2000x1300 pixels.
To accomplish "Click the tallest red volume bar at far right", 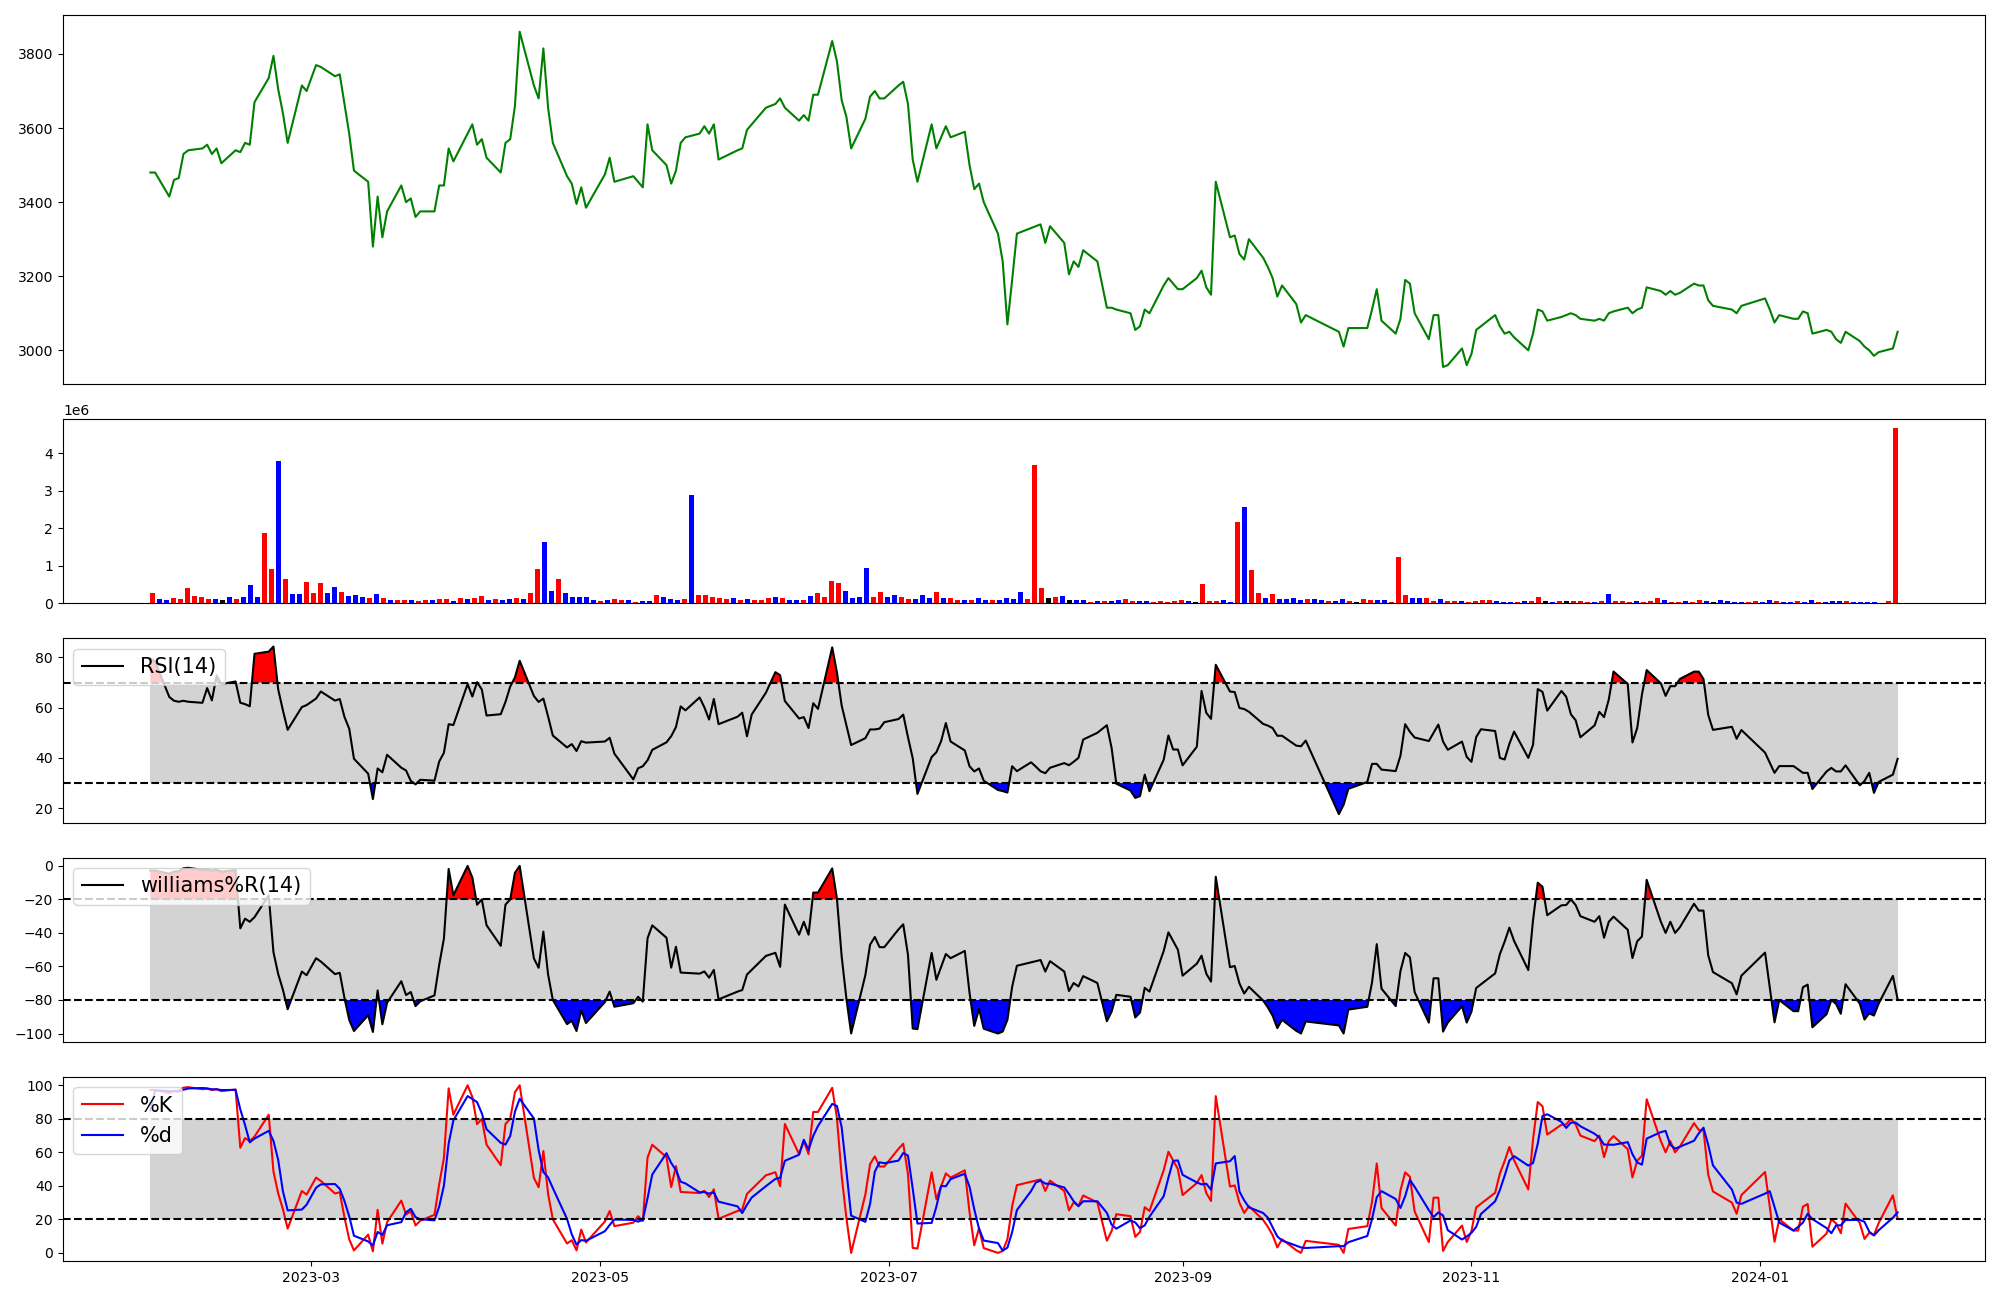I will [1895, 515].
